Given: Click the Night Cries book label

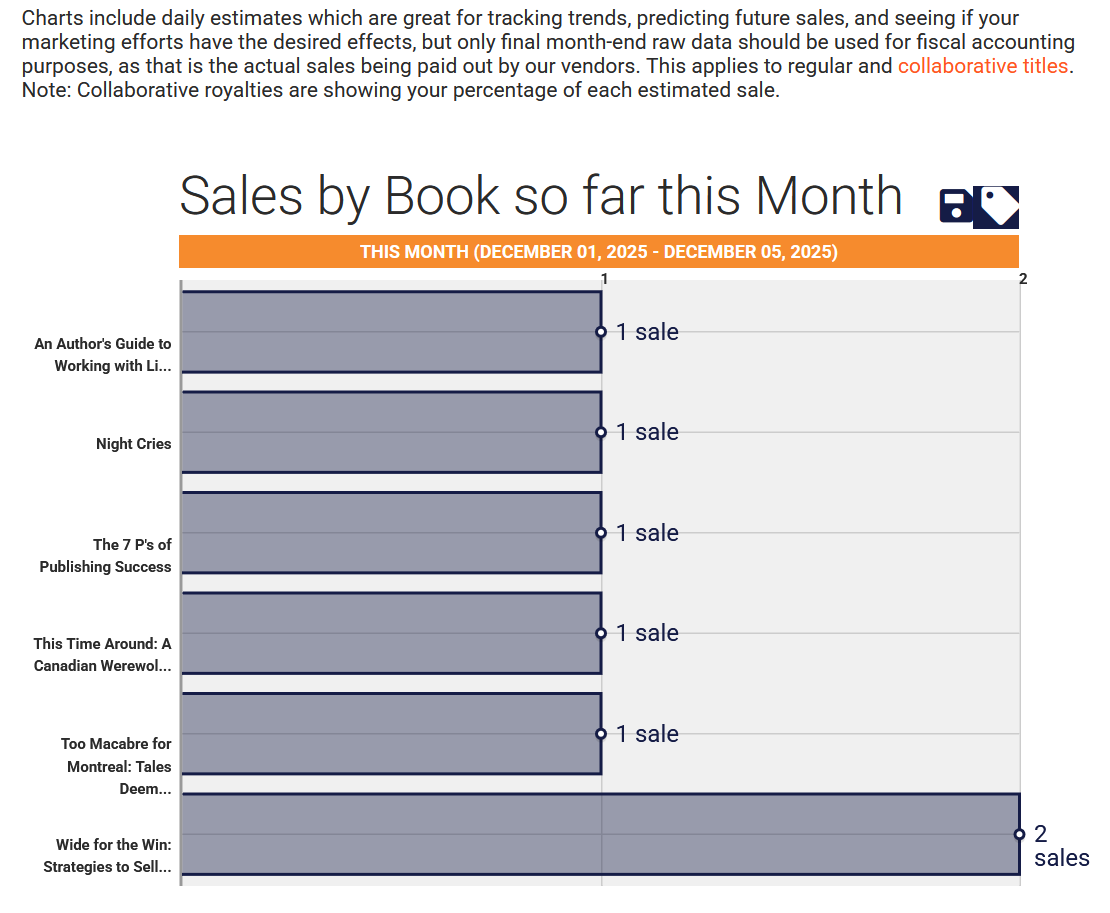Looking at the screenshot, I should coord(134,444).
